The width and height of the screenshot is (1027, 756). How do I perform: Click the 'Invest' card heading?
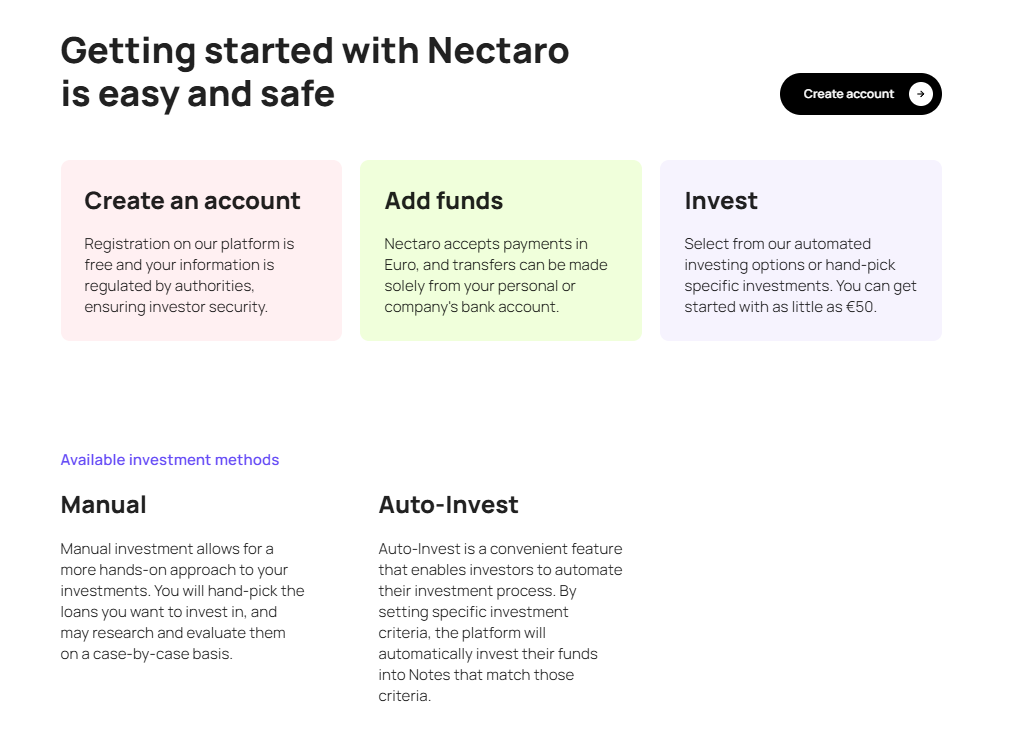click(720, 201)
